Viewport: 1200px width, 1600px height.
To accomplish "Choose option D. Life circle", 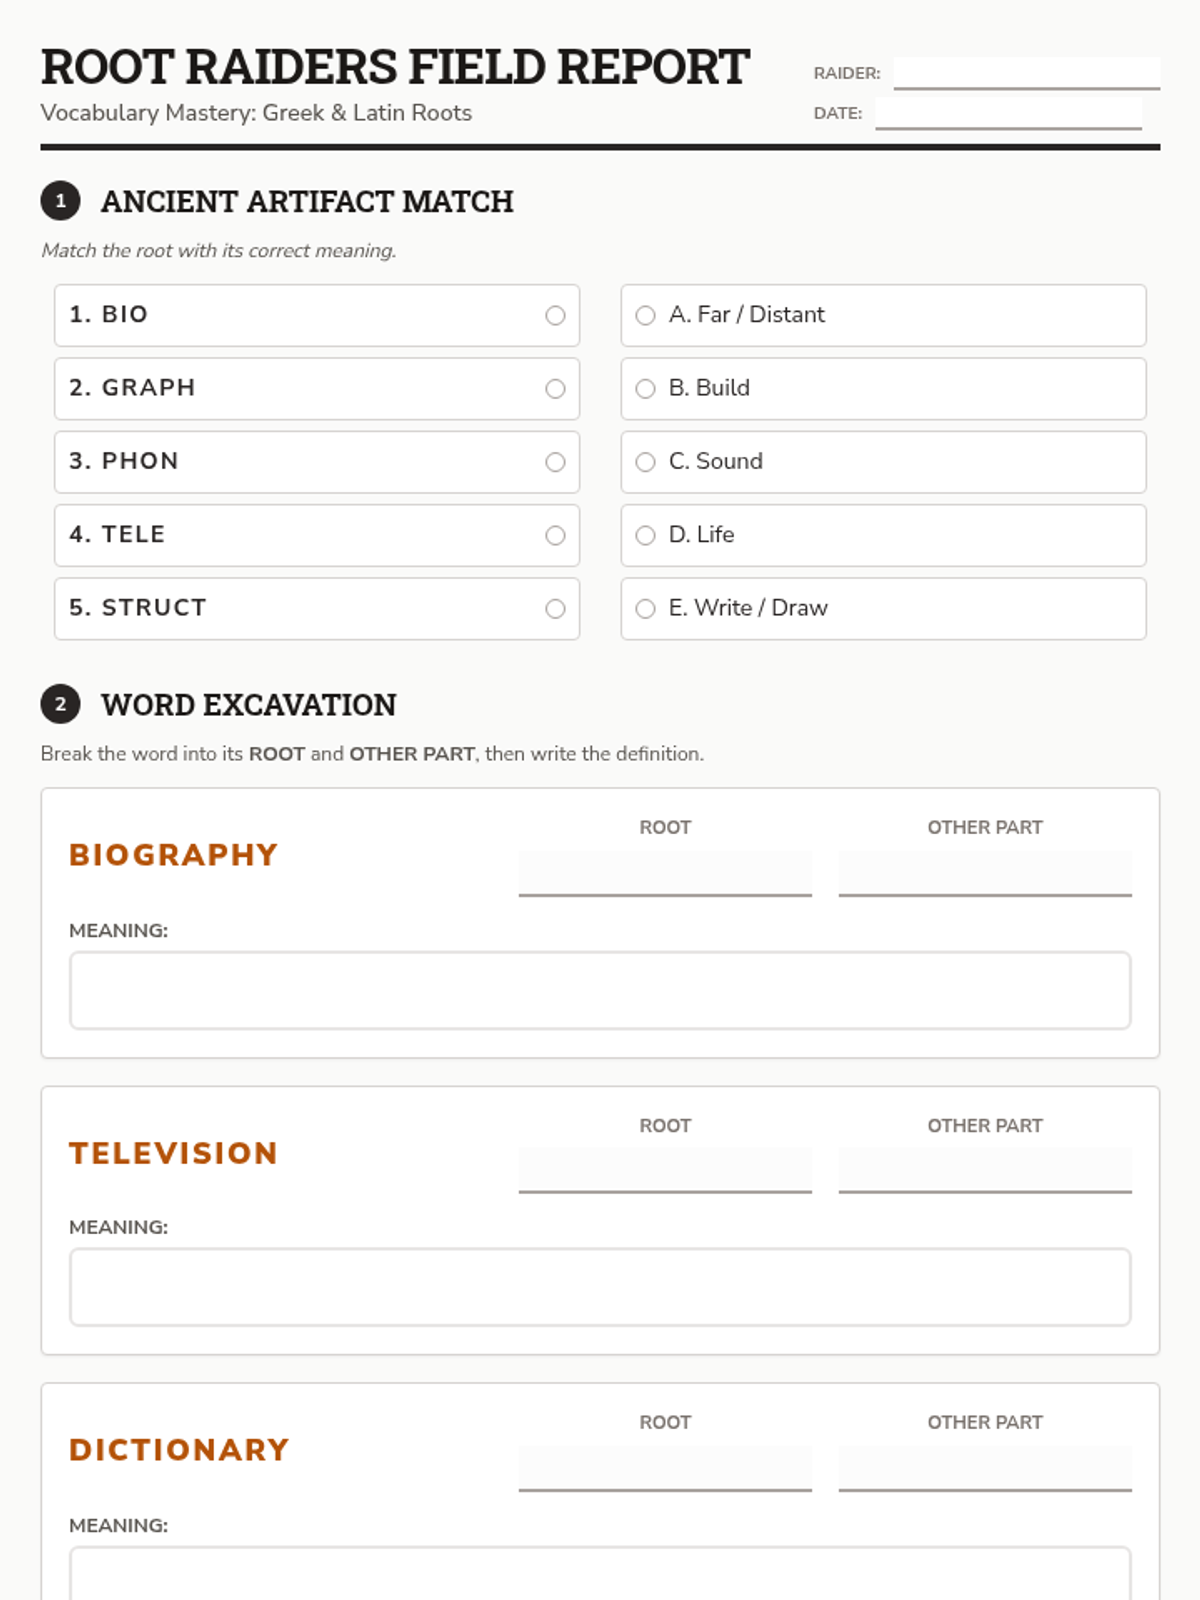I will point(646,536).
